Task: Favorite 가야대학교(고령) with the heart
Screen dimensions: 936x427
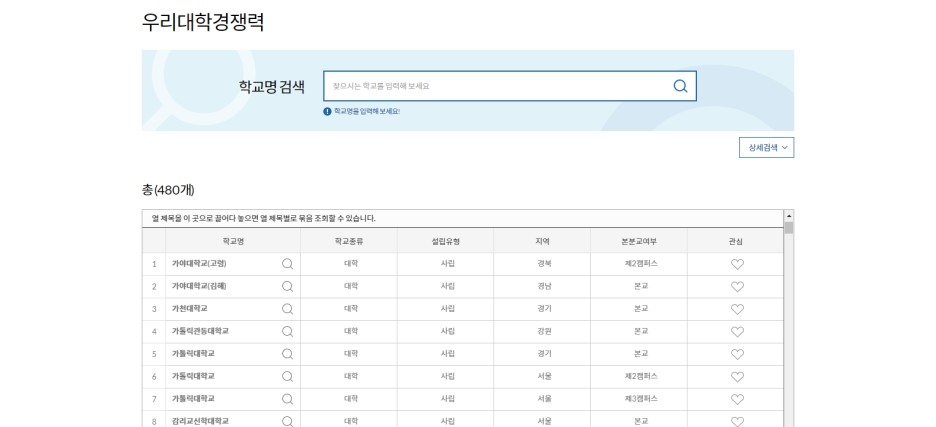Action: pos(737,264)
